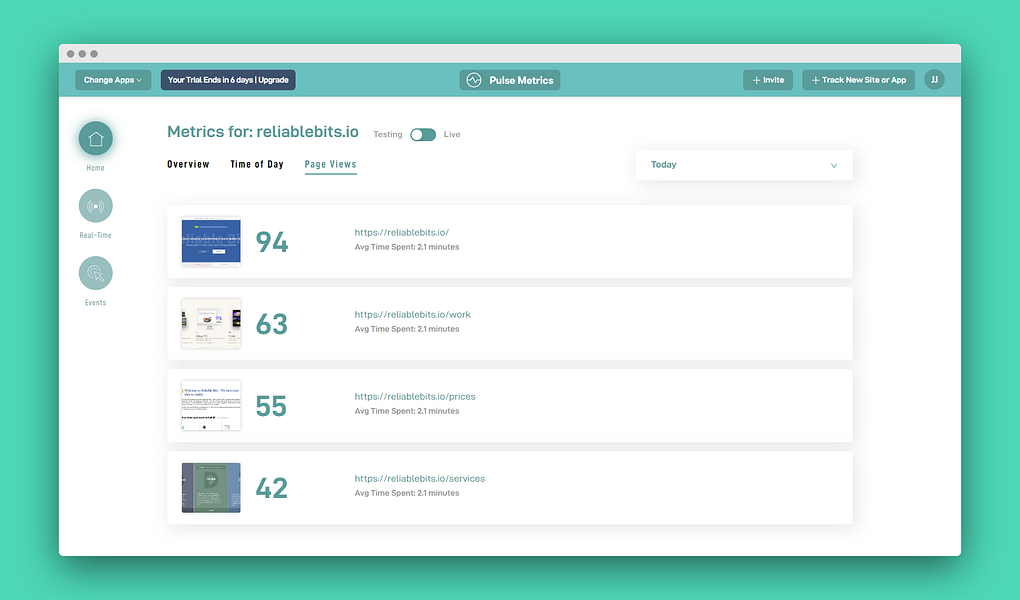Screen dimensions: 1020x600
Task: Click the chevron on the Today filter
Action: coord(834,164)
